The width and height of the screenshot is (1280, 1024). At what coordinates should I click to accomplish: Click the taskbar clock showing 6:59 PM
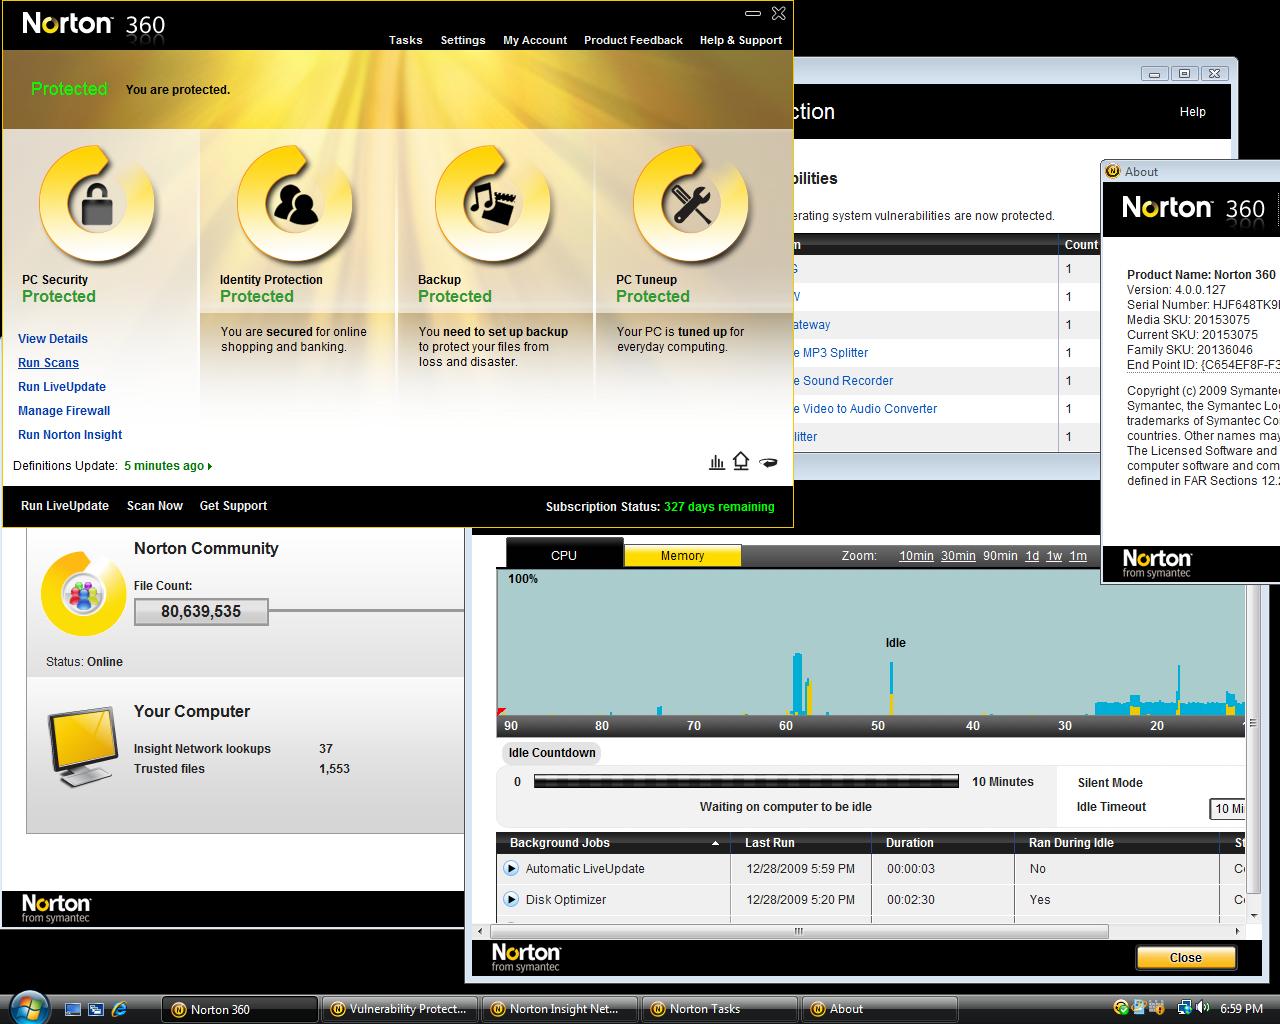point(1242,1009)
